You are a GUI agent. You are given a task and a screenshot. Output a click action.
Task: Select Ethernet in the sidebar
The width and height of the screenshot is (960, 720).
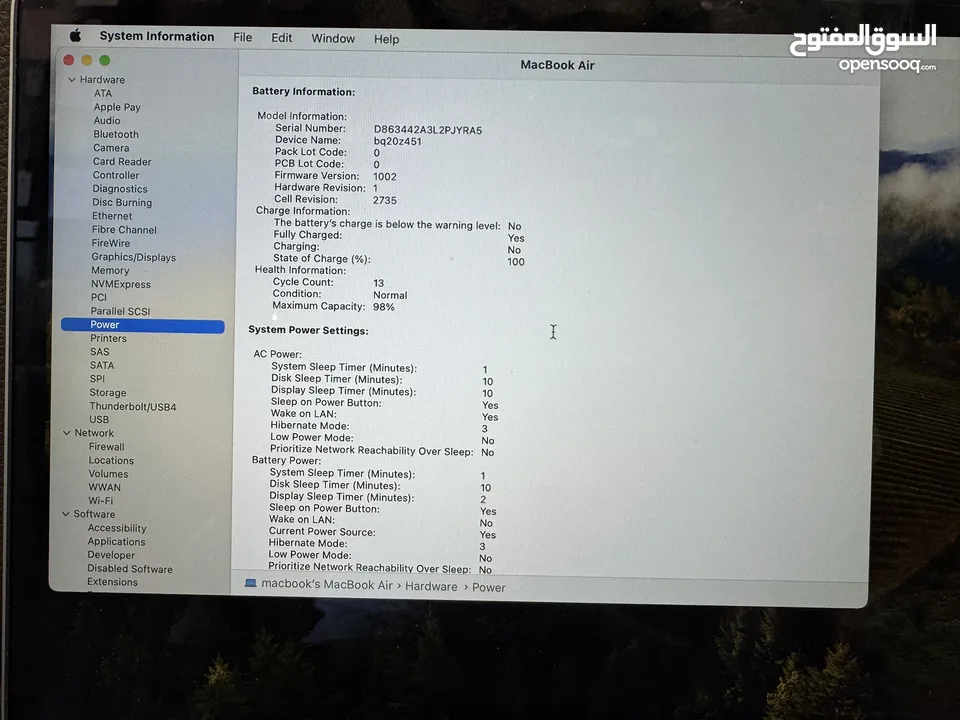(x=112, y=216)
